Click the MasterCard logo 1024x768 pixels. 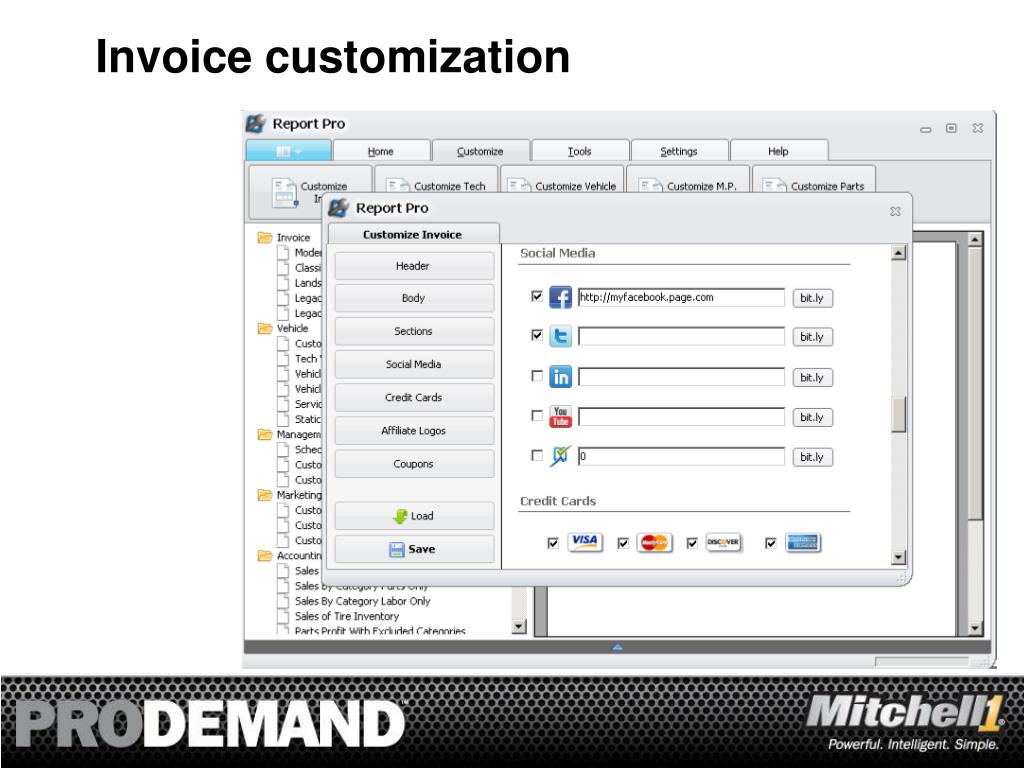[x=654, y=542]
